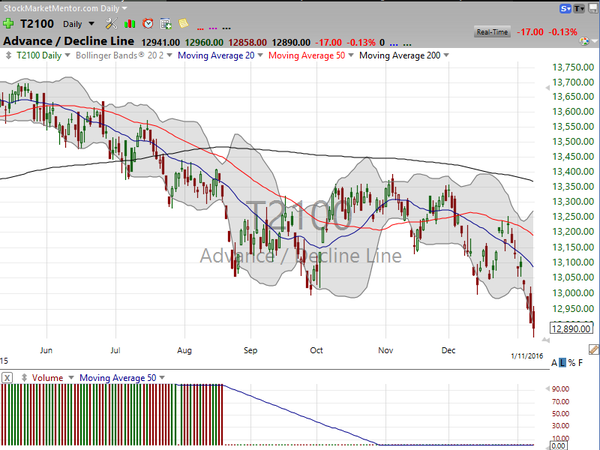
Task: Click the bottom price scale arrow marker
Action: tap(546, 340)
